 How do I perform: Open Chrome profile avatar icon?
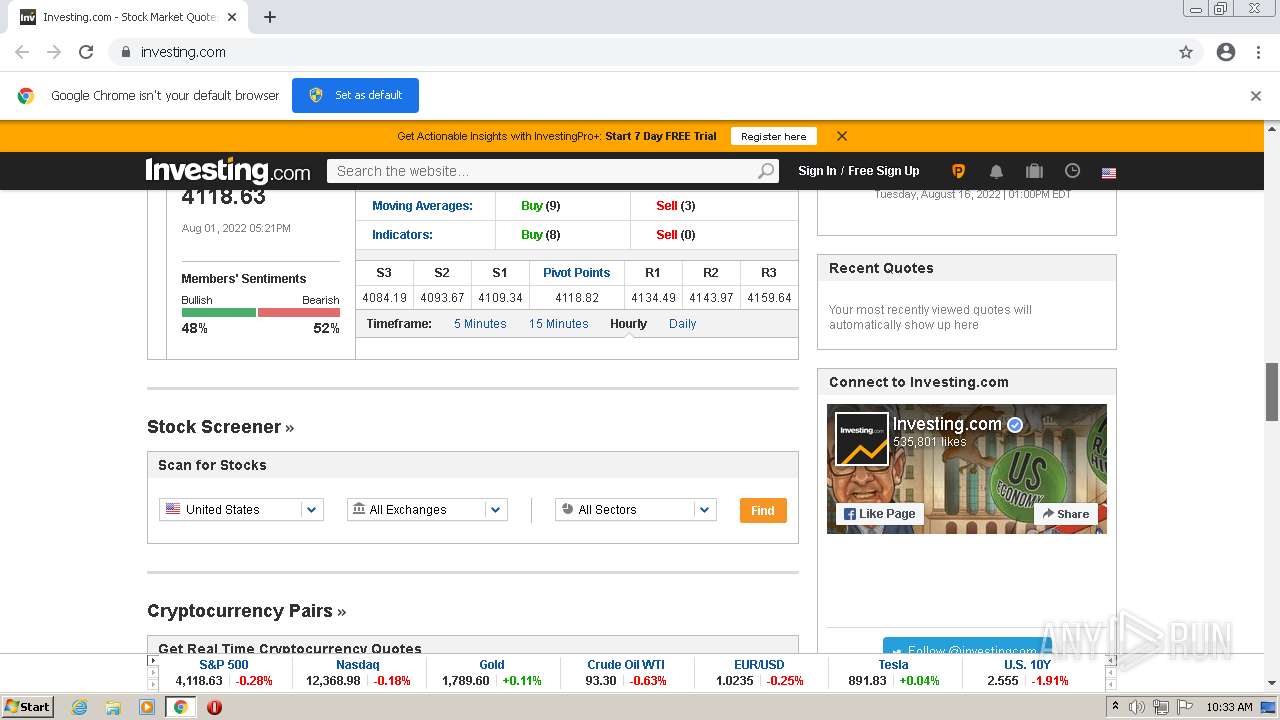coord(1226,52)
